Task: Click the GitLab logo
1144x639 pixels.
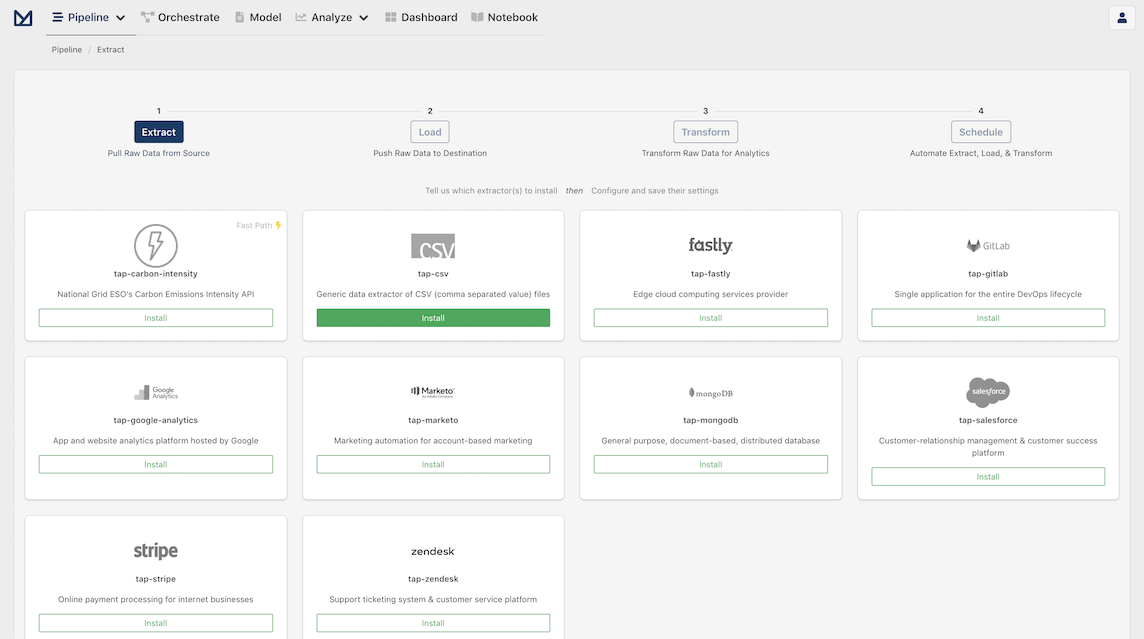Action: click(x=988, y=246)
